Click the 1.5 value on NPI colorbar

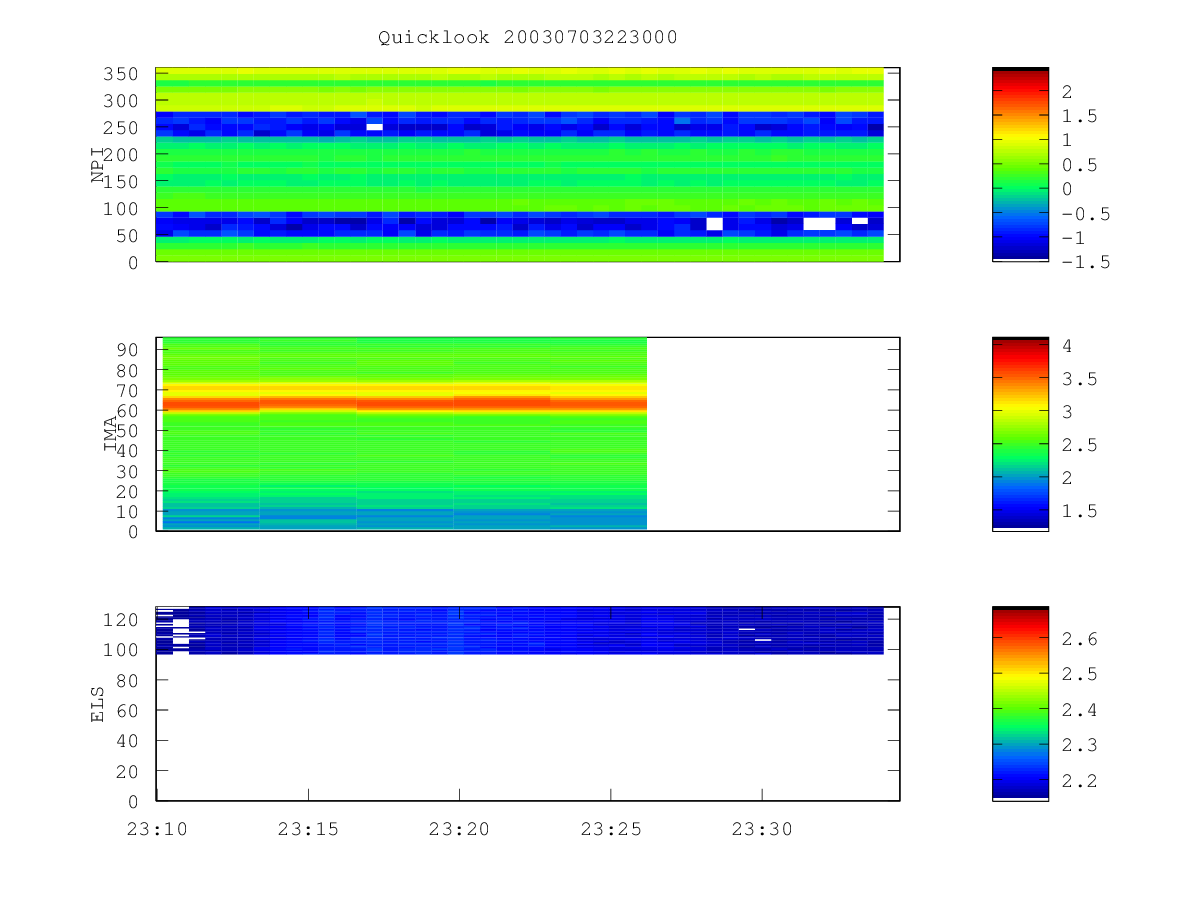[1079, 116]
